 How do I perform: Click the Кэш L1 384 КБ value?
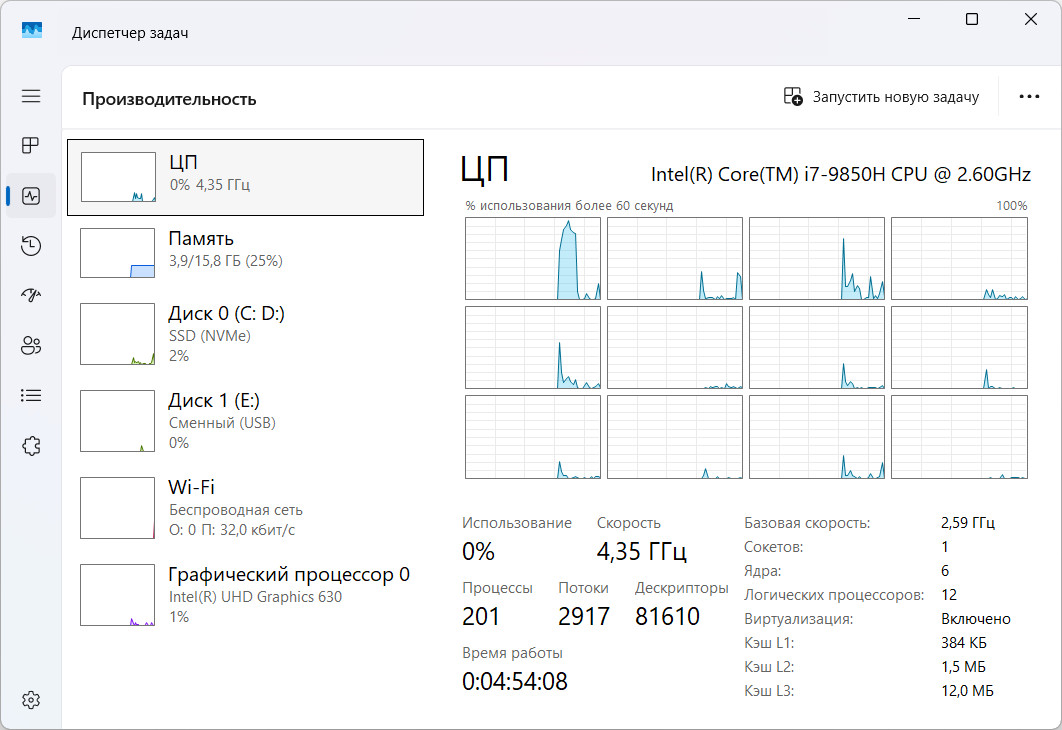(x=964, y=643)
